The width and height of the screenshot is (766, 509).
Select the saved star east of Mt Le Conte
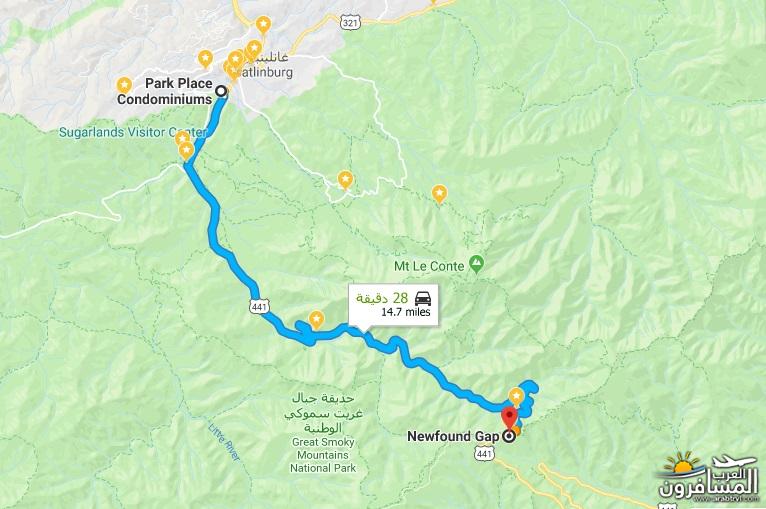pyautogui.click(x=439, y=194)
